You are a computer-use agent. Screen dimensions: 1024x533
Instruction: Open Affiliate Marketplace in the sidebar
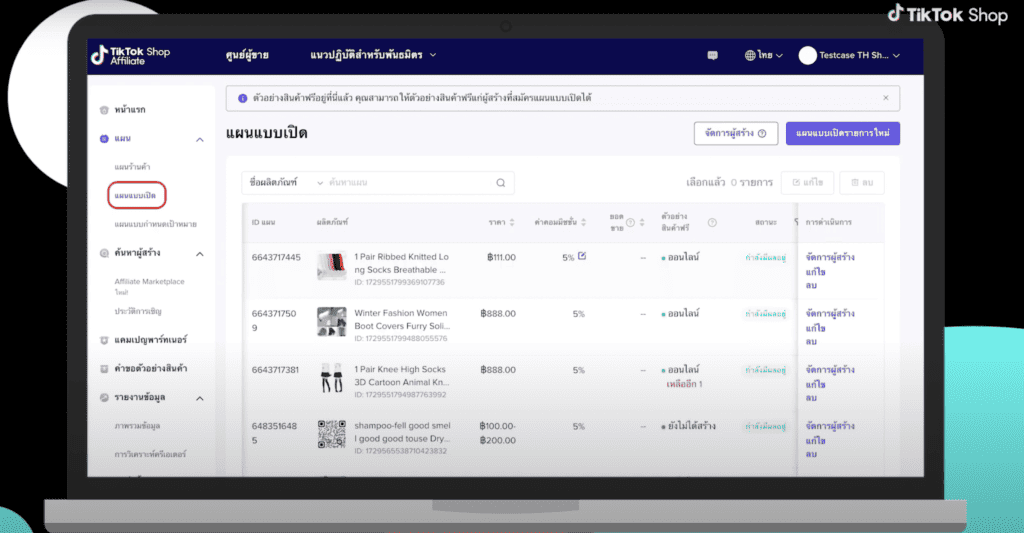(x=150, y=282)
